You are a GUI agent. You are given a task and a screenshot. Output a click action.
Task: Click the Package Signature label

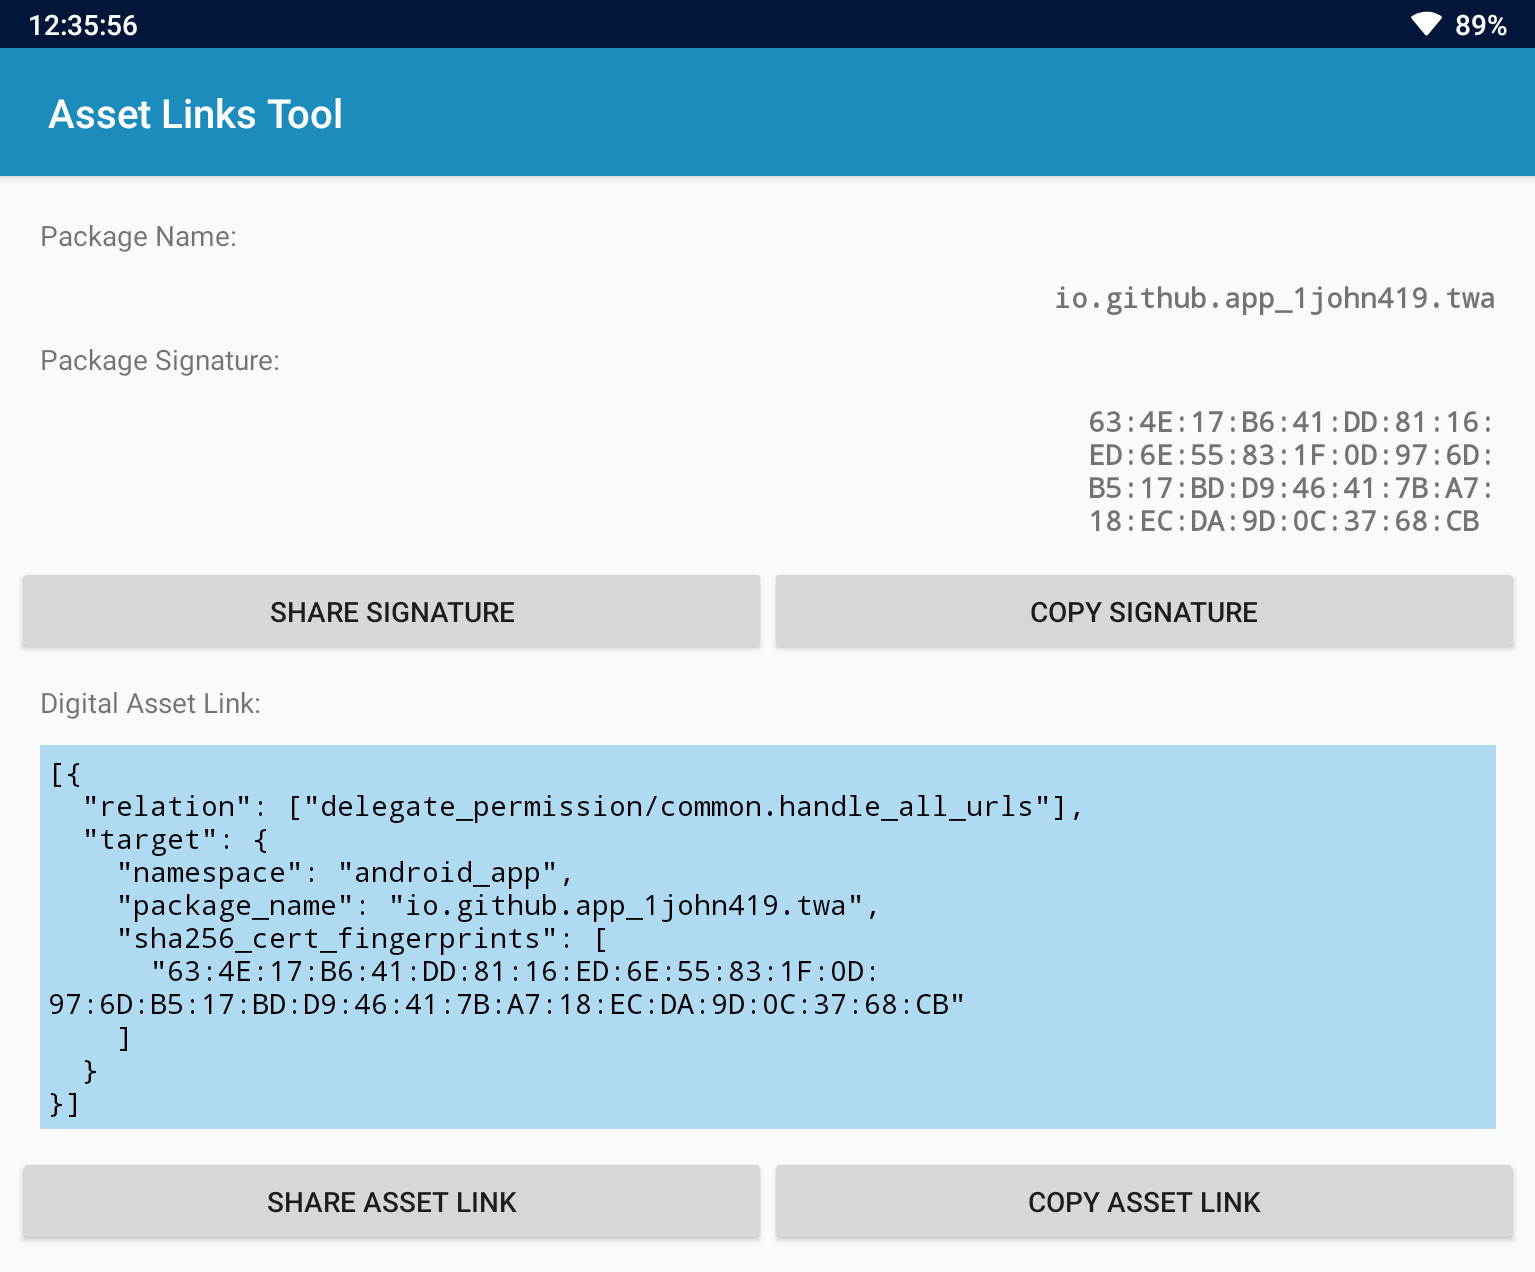pos(160,360)
